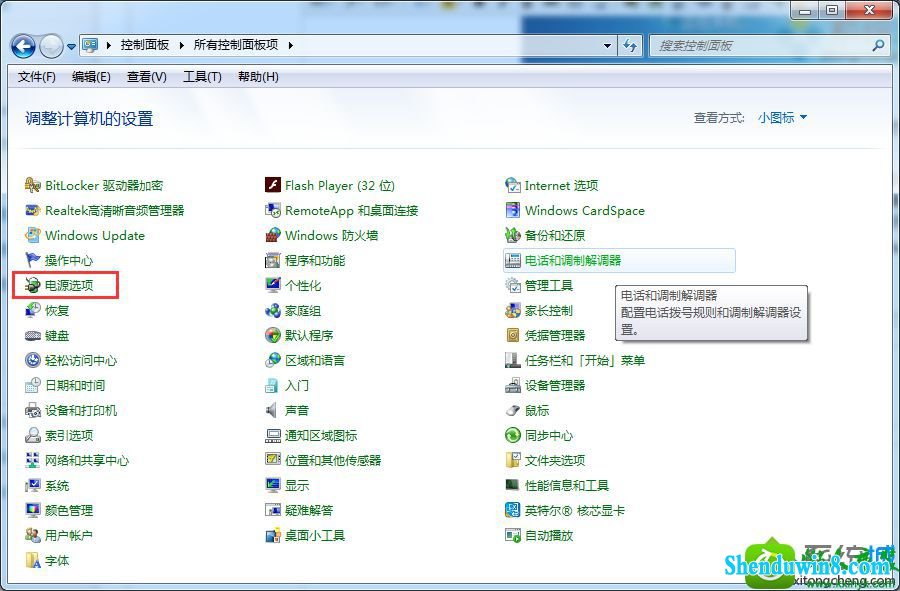Click the 索引选项 icon
This screenshot has height=591, width=900.
tap(33, 436)
